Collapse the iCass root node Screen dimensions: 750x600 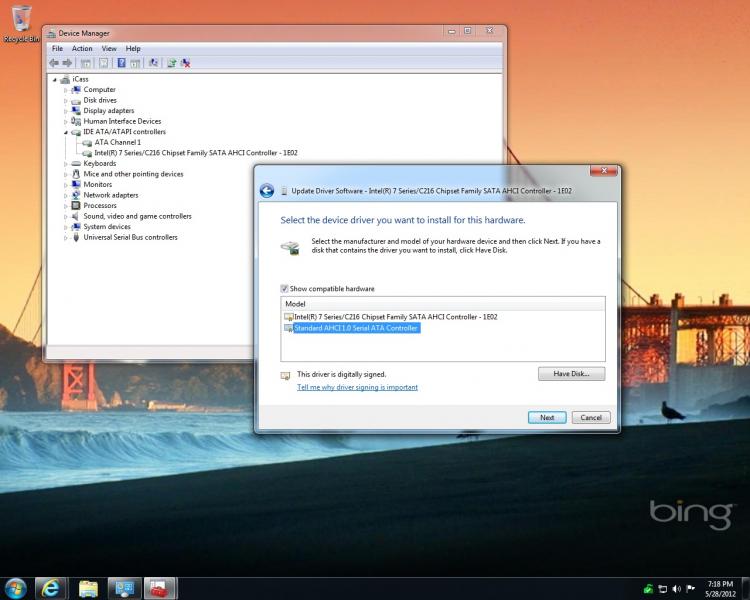pos(55,79)
